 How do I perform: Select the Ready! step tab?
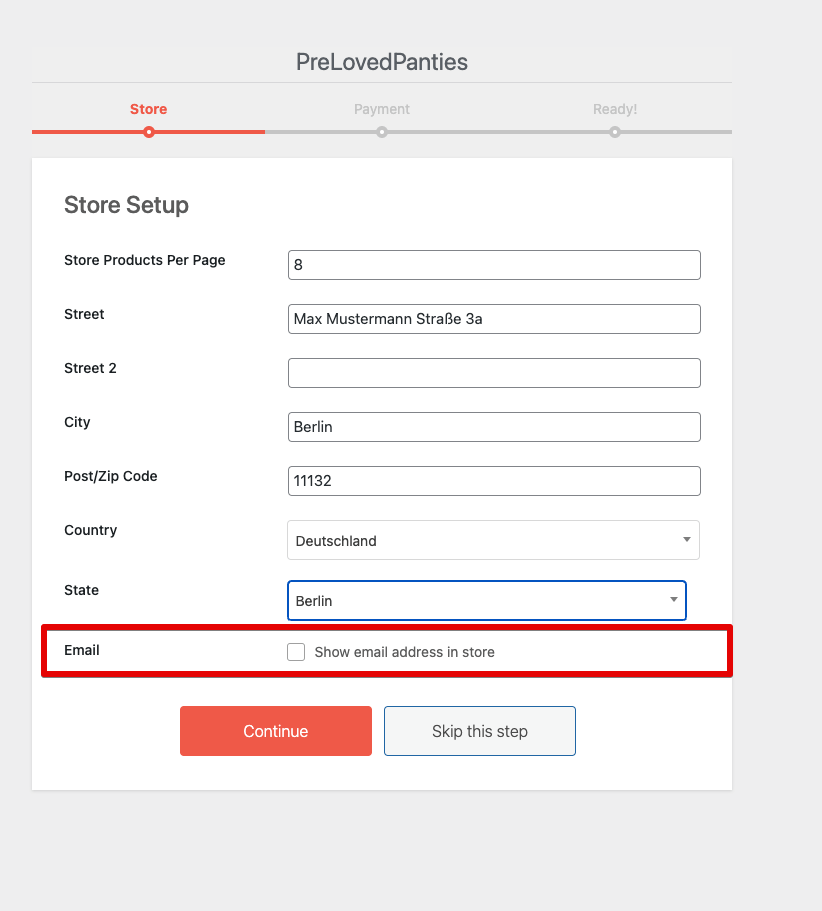615,109
